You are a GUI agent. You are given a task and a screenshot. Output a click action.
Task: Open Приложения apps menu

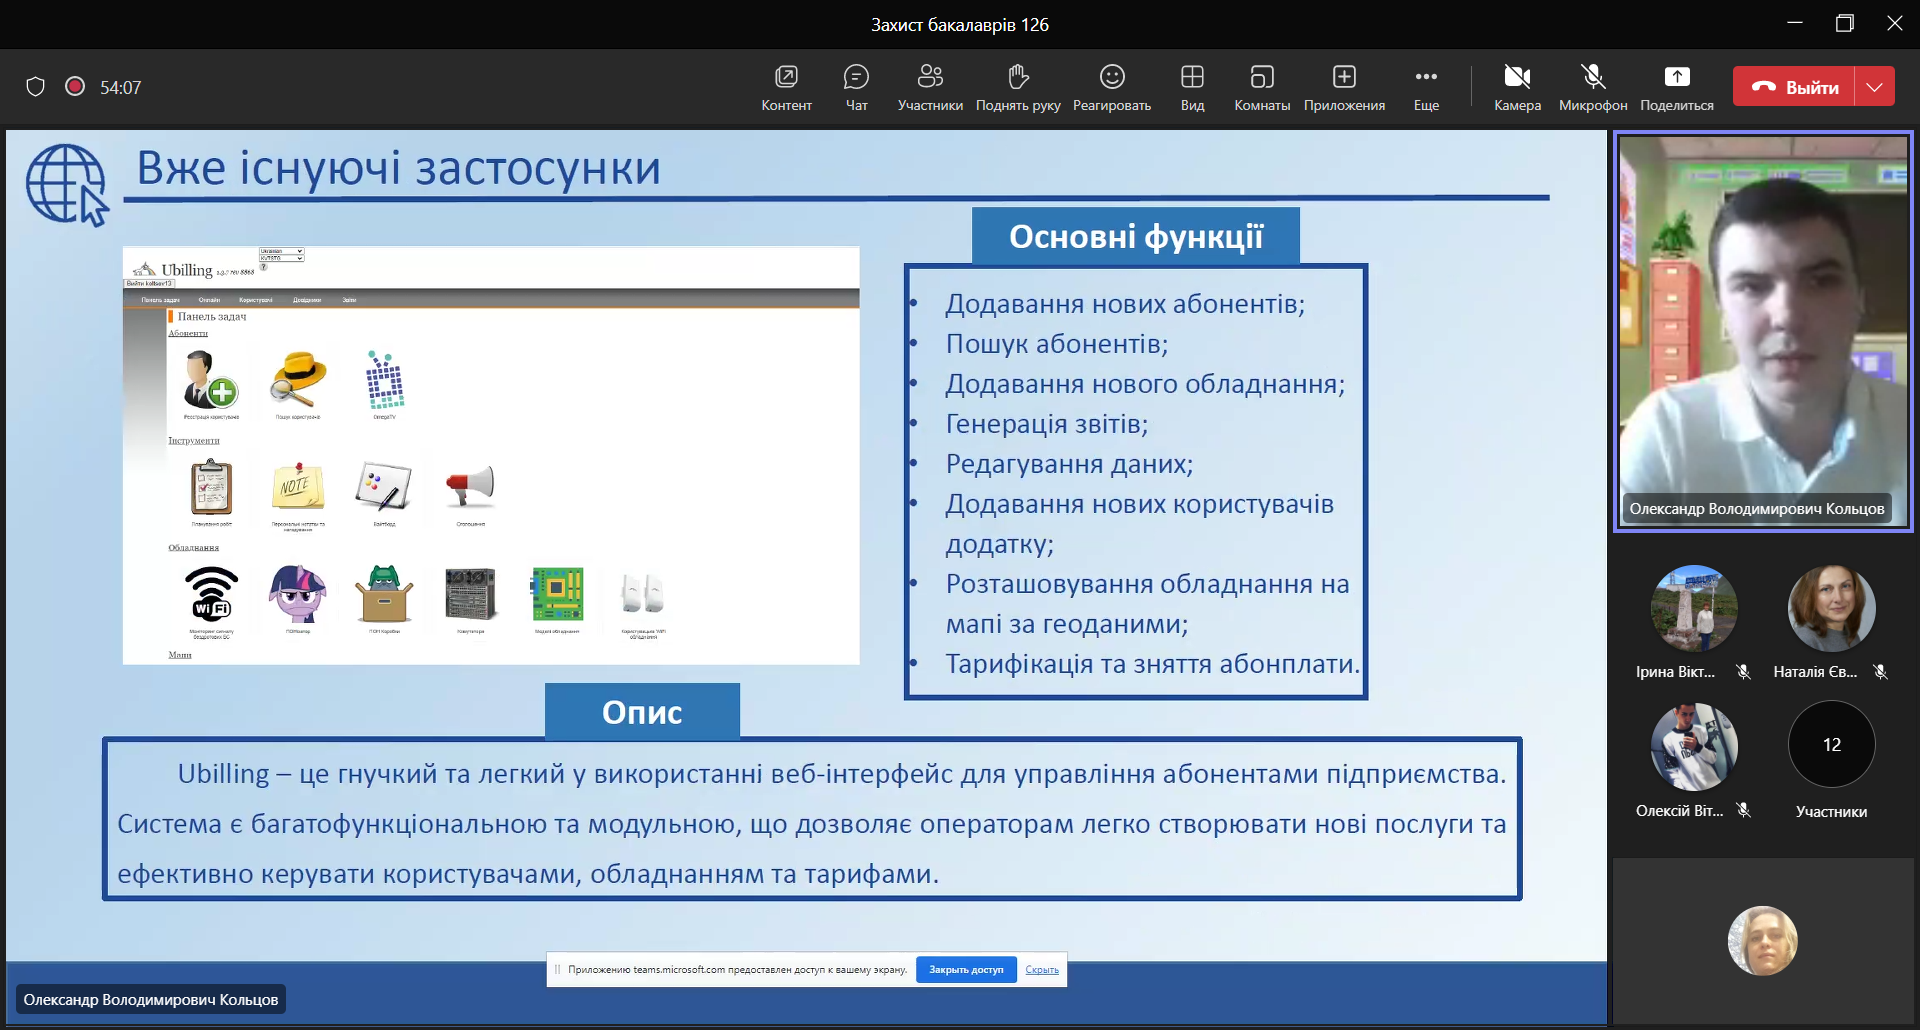click(x=1344, y=87)
